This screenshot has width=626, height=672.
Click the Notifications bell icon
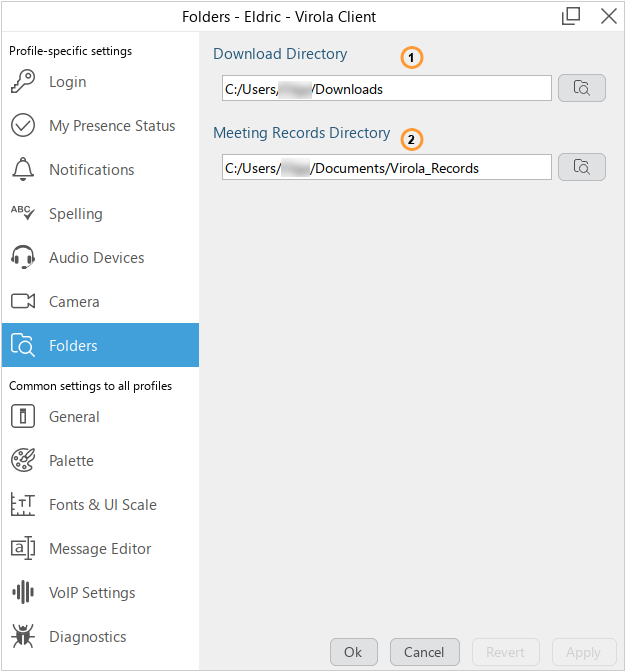point(23,170)
